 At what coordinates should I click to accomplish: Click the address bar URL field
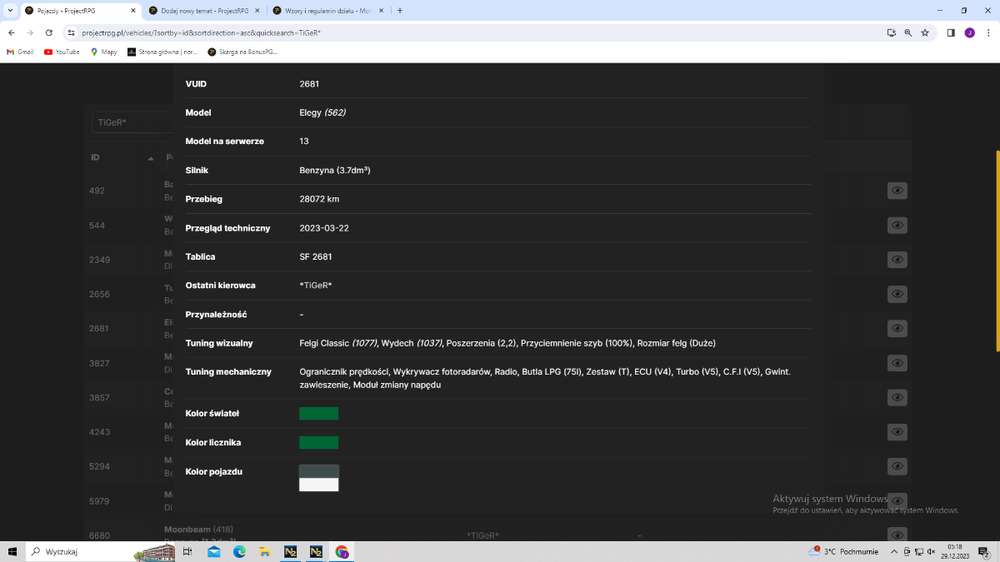[472, 33]
